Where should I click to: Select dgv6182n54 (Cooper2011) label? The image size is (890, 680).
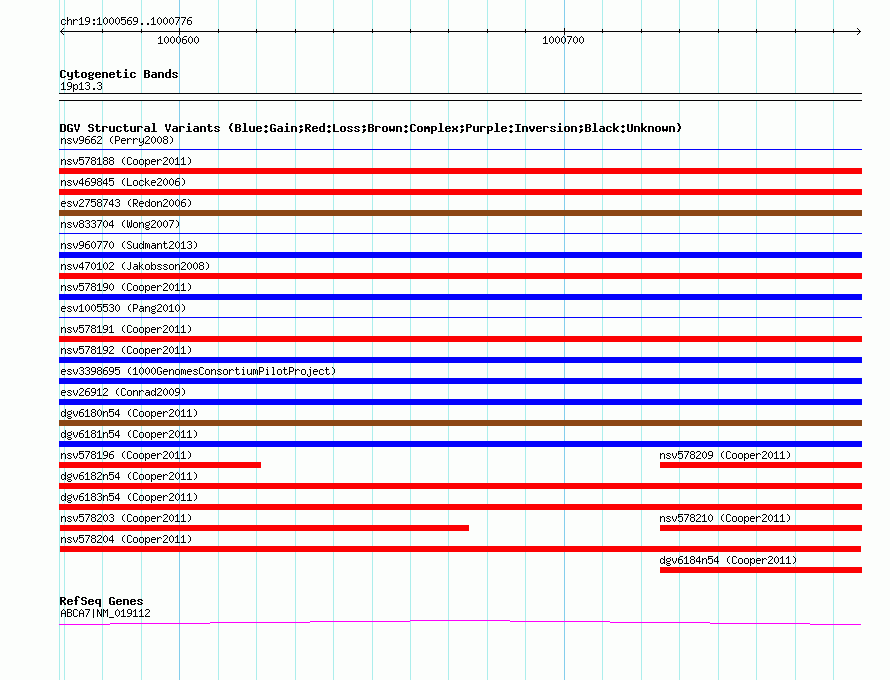tap(129, 476)
